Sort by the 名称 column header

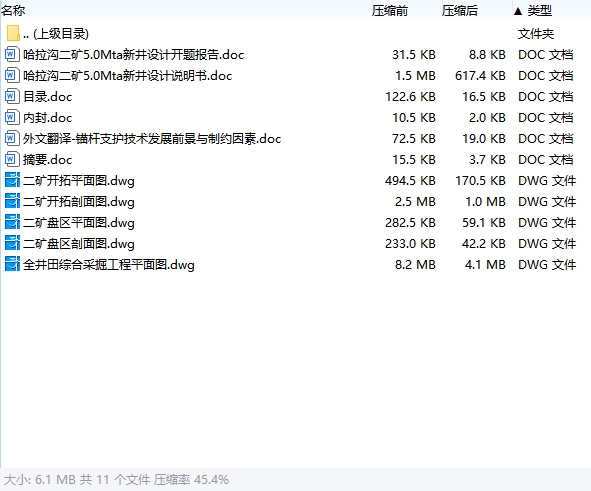[13, 11]
